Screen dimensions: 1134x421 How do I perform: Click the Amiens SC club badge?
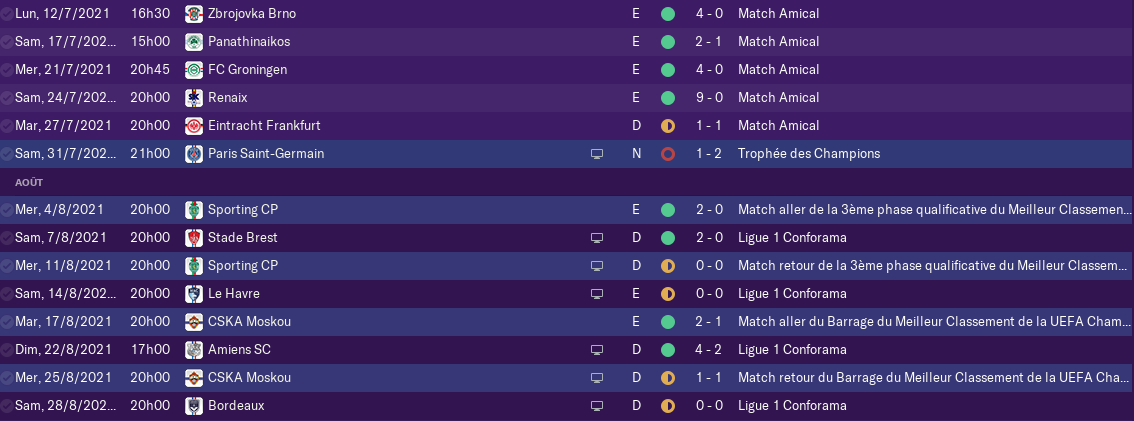[x=193, y=350]
